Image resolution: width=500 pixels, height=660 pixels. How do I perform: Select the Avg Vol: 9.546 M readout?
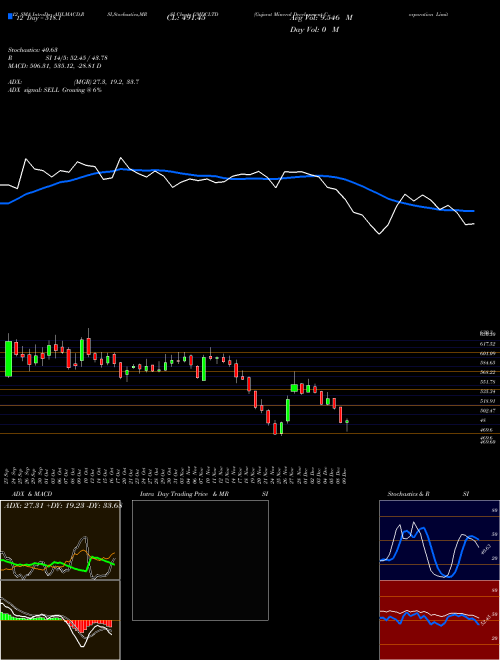tap(321, 18)
